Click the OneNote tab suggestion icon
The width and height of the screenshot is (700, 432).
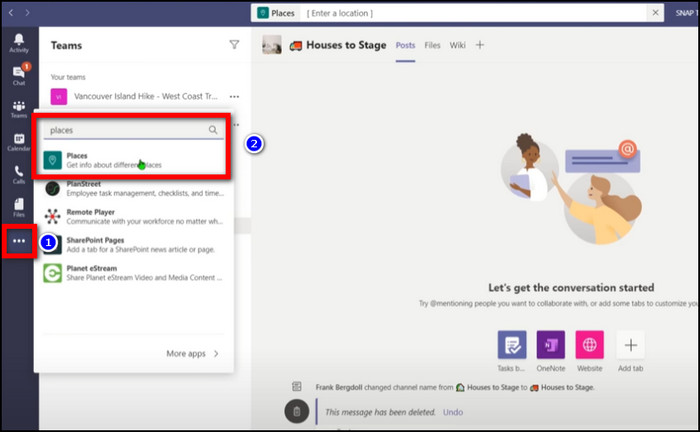coord(550,345)
